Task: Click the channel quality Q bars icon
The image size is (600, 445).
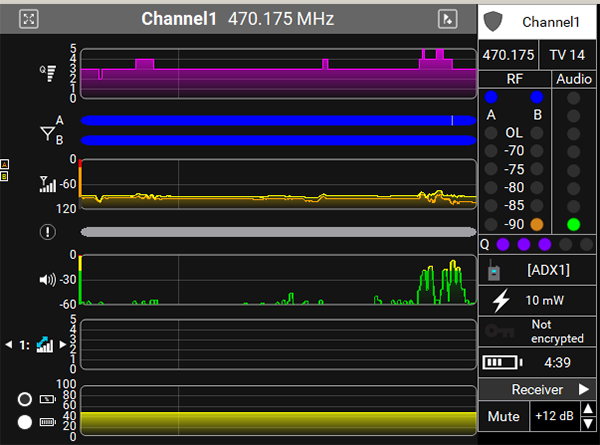Action: [48, 73]
